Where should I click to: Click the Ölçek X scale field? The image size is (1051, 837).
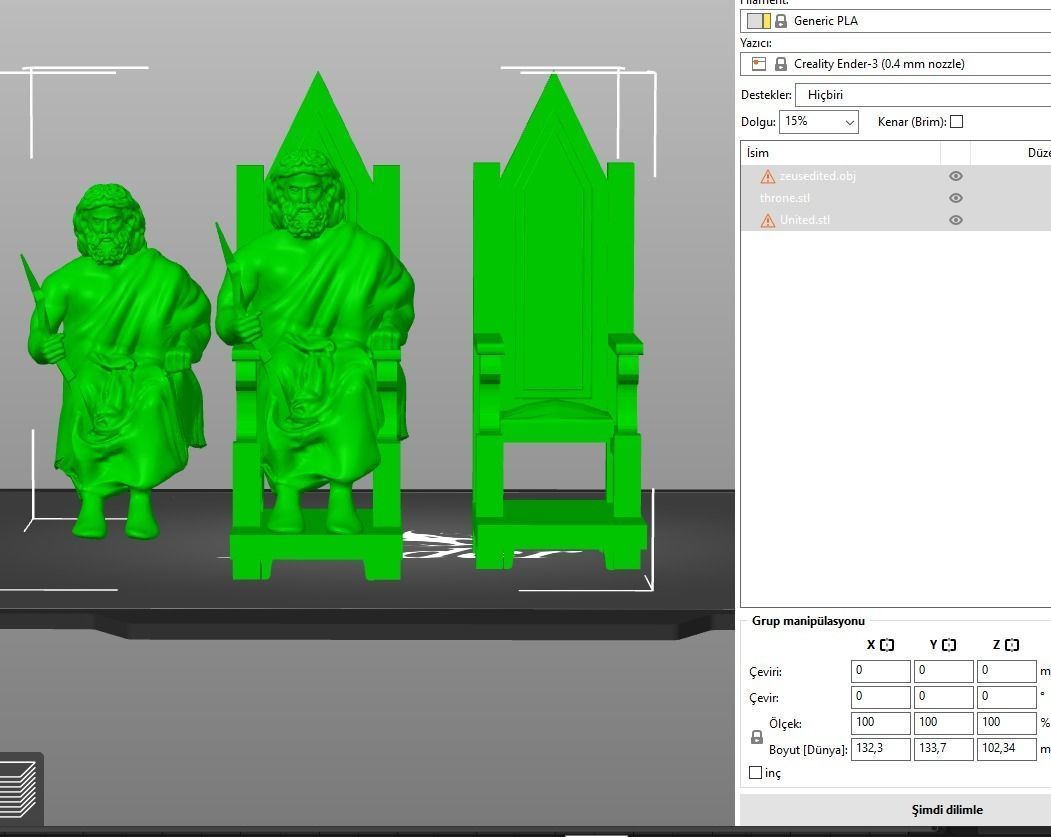pos(881,723)
